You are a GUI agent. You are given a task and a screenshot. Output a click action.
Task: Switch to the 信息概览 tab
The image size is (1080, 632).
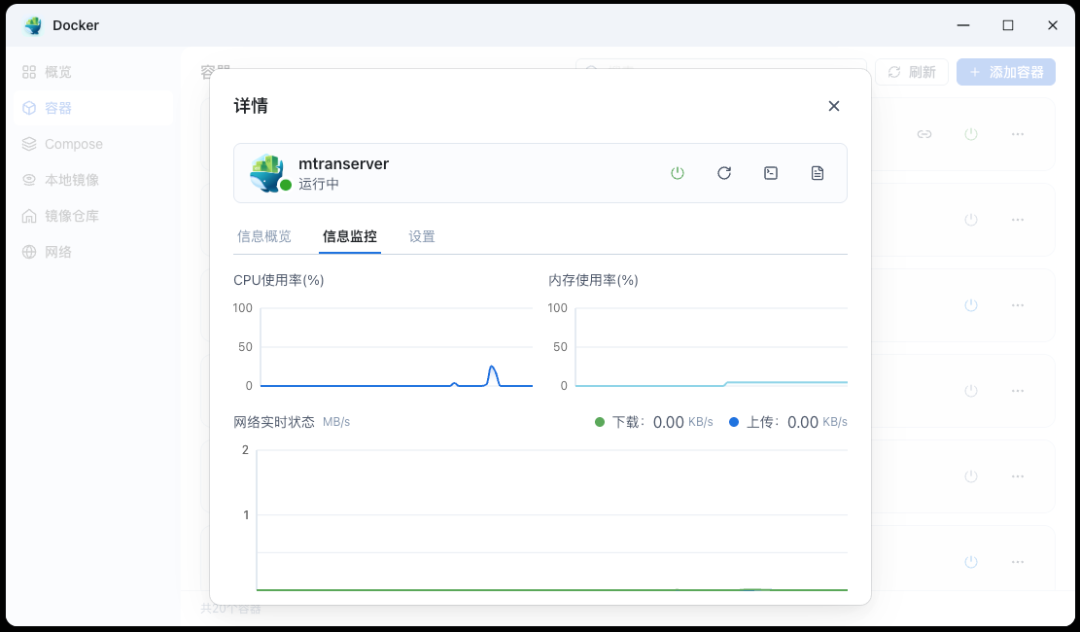tap(264, 237)
